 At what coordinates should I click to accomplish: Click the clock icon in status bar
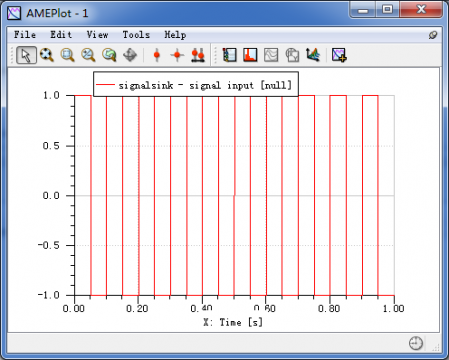(x=416, y=343)
